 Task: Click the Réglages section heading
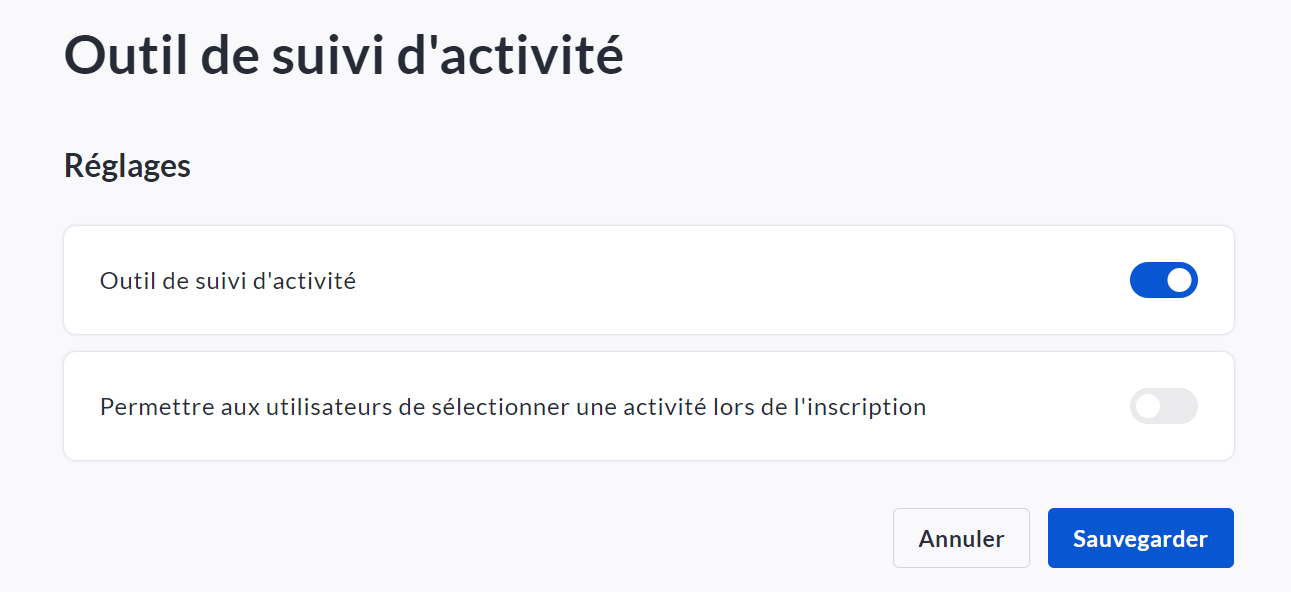tap(127, 165)
